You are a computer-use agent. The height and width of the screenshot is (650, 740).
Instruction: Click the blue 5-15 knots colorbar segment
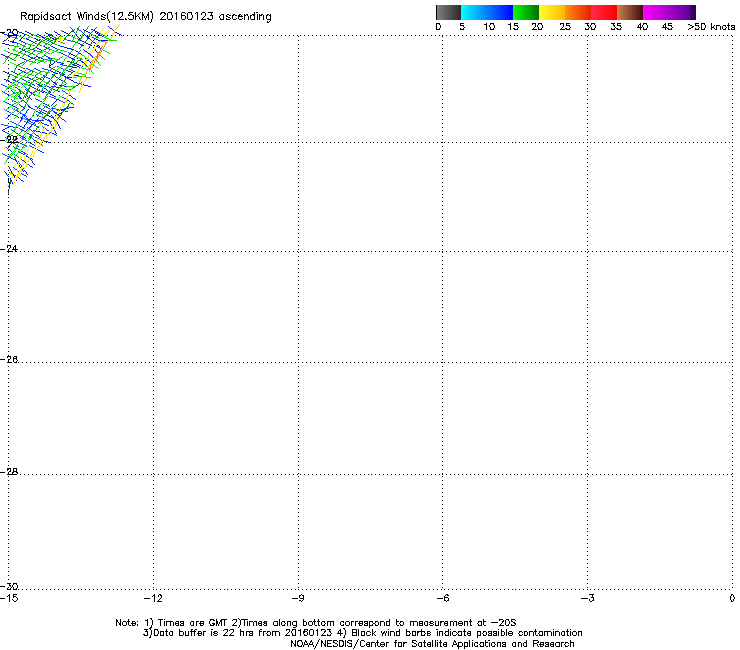(x=487, y=12)
